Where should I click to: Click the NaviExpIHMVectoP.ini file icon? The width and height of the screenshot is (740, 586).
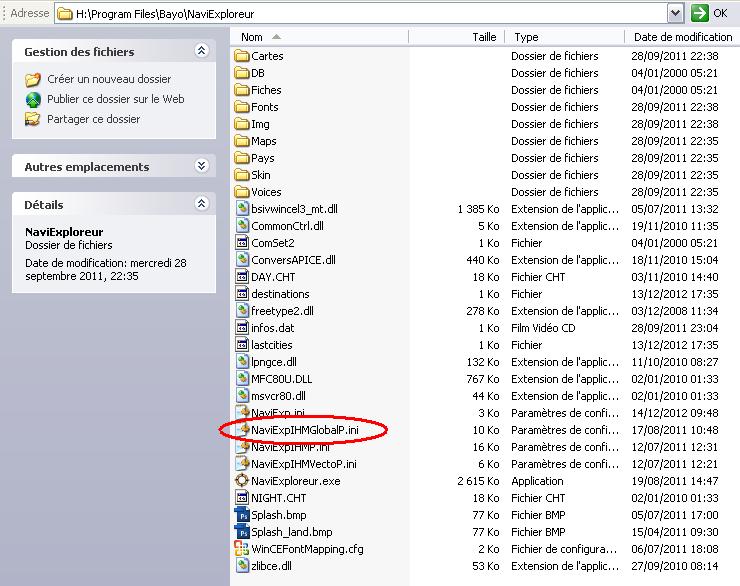pos(242,463)
